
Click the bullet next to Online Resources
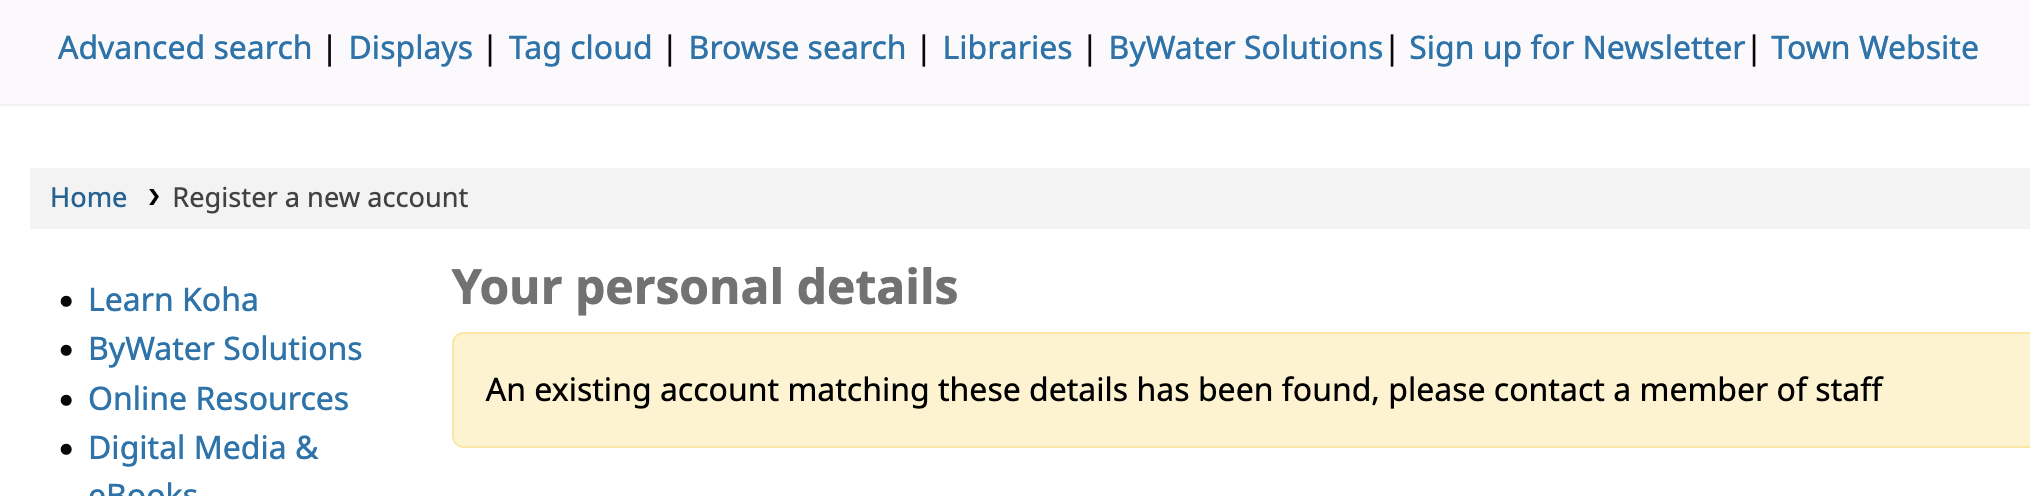67,400
